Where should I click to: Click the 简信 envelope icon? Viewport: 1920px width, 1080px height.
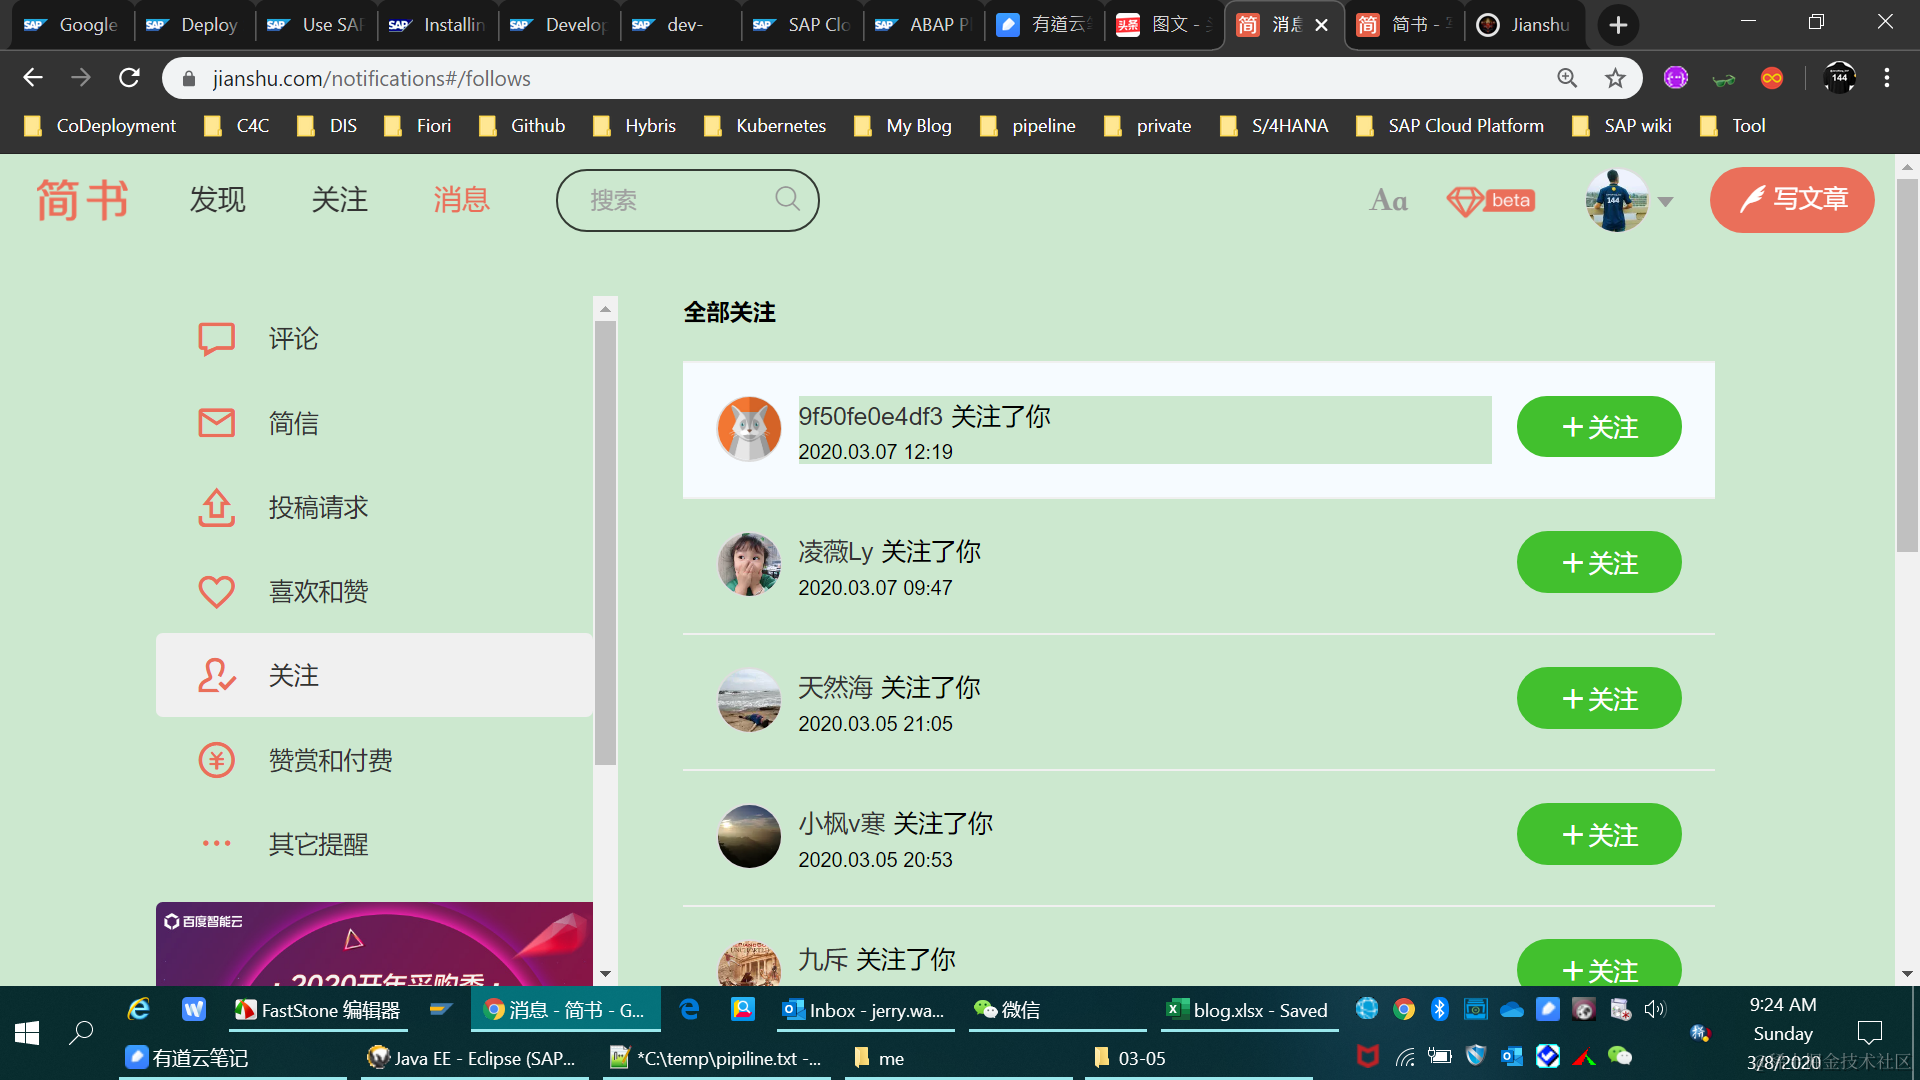coord(216,423)
